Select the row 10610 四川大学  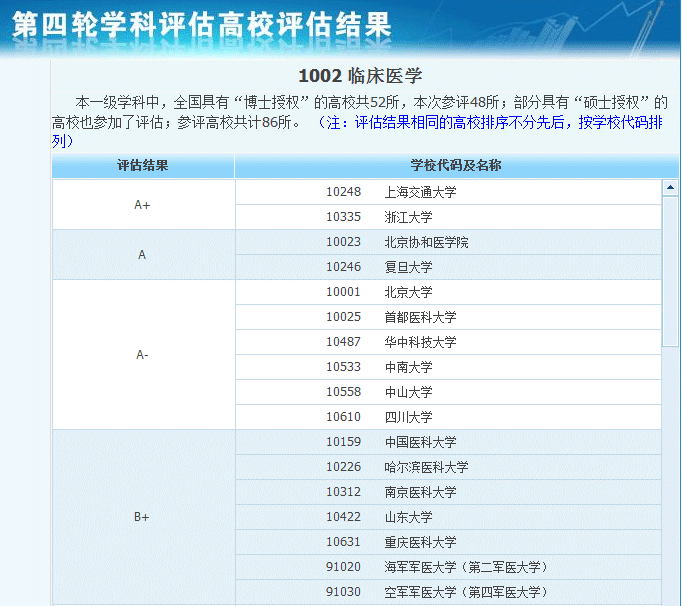[x=448, y=417]
